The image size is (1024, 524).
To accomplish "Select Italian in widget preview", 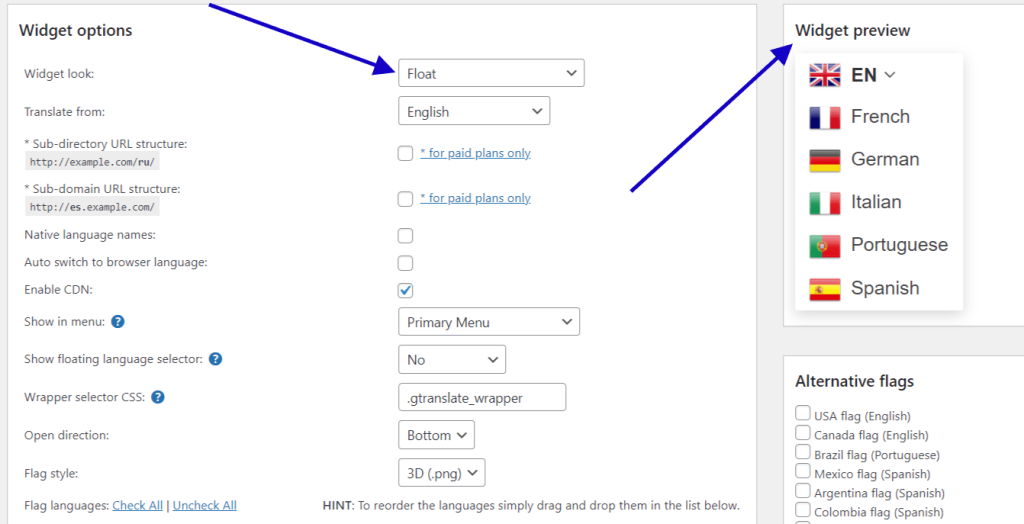I will click(x=876, y=203).
